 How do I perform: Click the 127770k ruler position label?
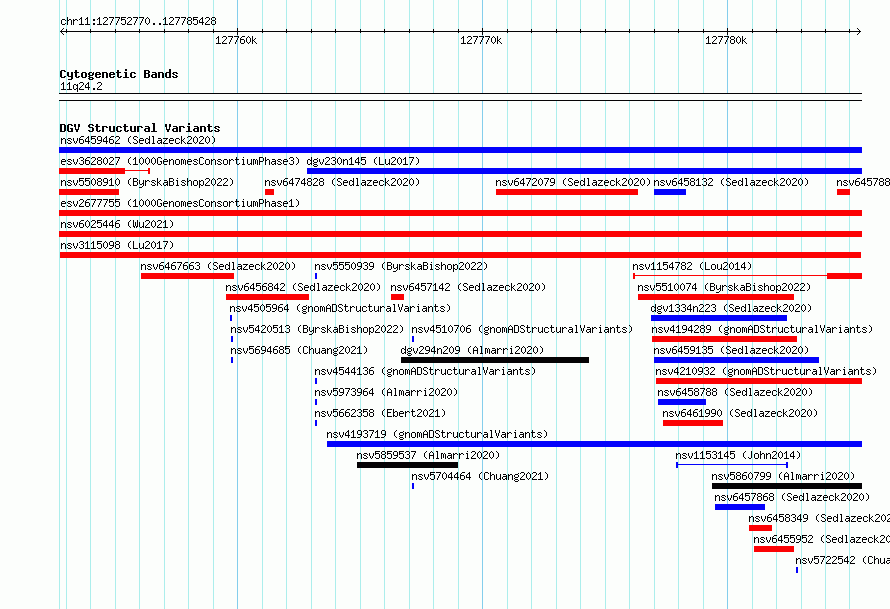coord(481,40)
